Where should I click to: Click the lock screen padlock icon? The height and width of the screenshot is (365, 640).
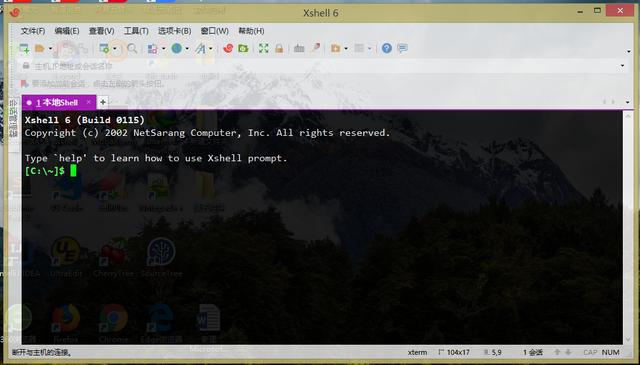tap(279, 49)
